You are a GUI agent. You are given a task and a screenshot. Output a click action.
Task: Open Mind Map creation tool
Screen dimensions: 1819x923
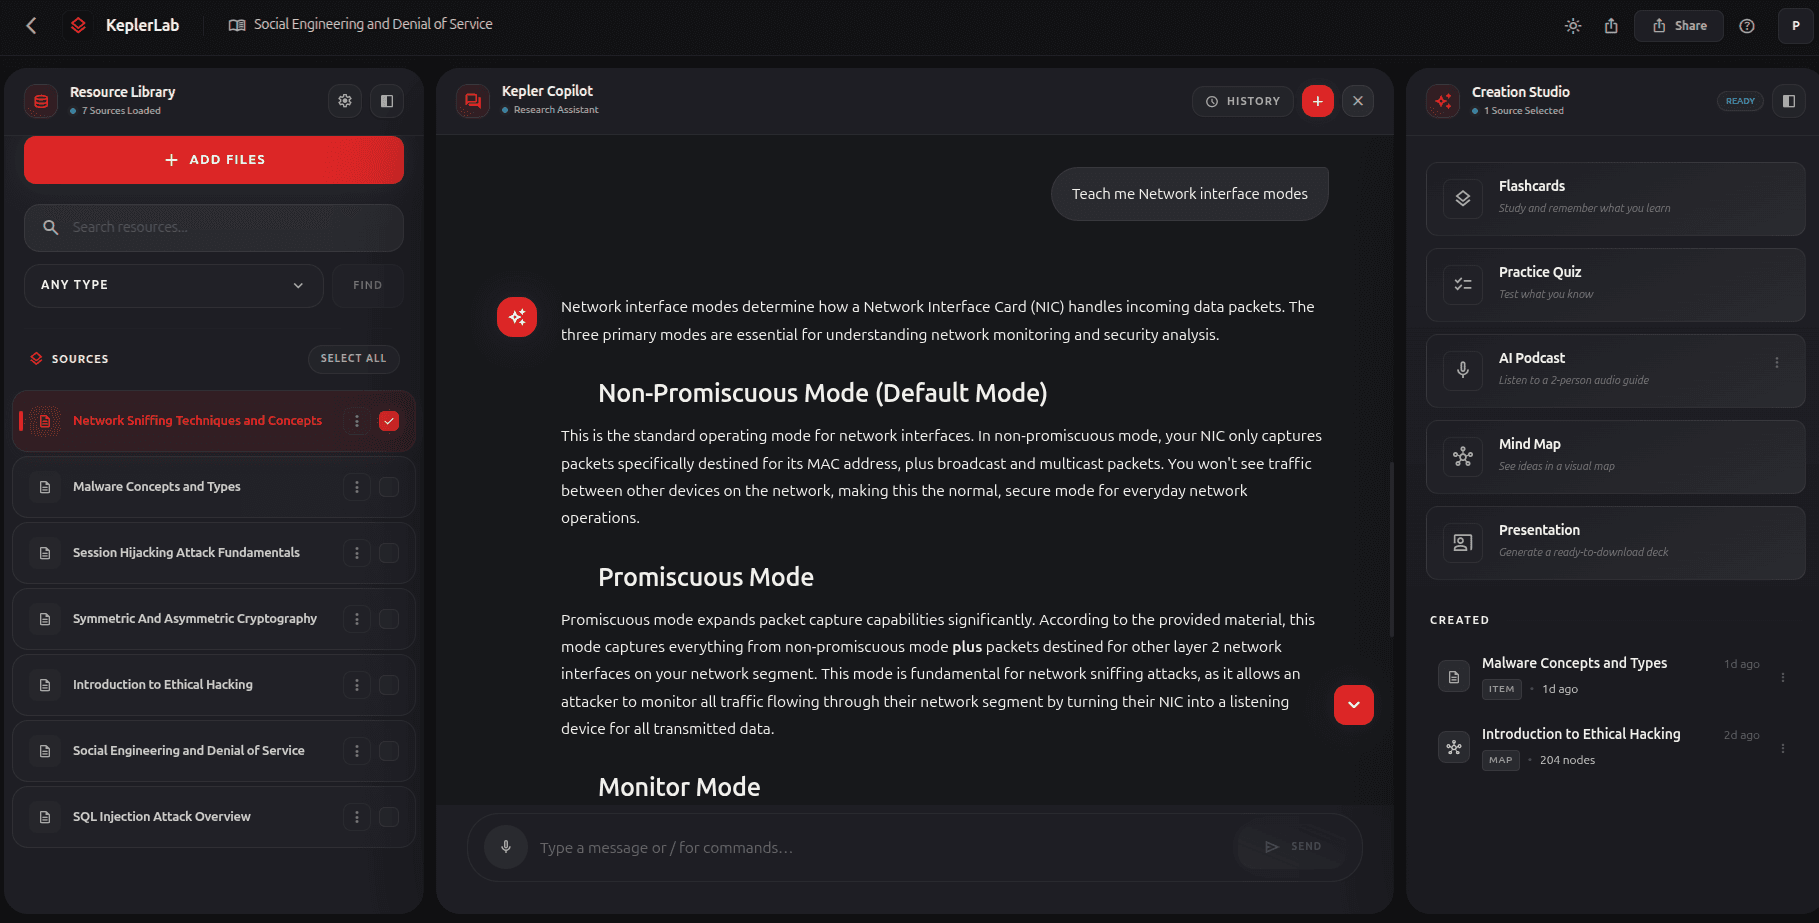[1615, 457]
